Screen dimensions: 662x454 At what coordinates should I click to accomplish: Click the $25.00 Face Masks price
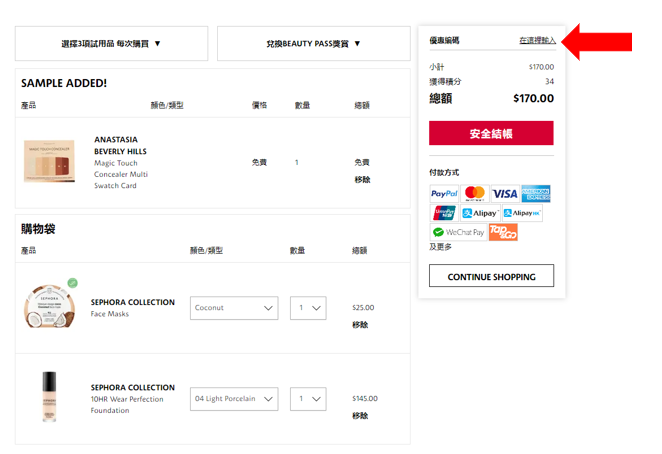tap(363, 307)
